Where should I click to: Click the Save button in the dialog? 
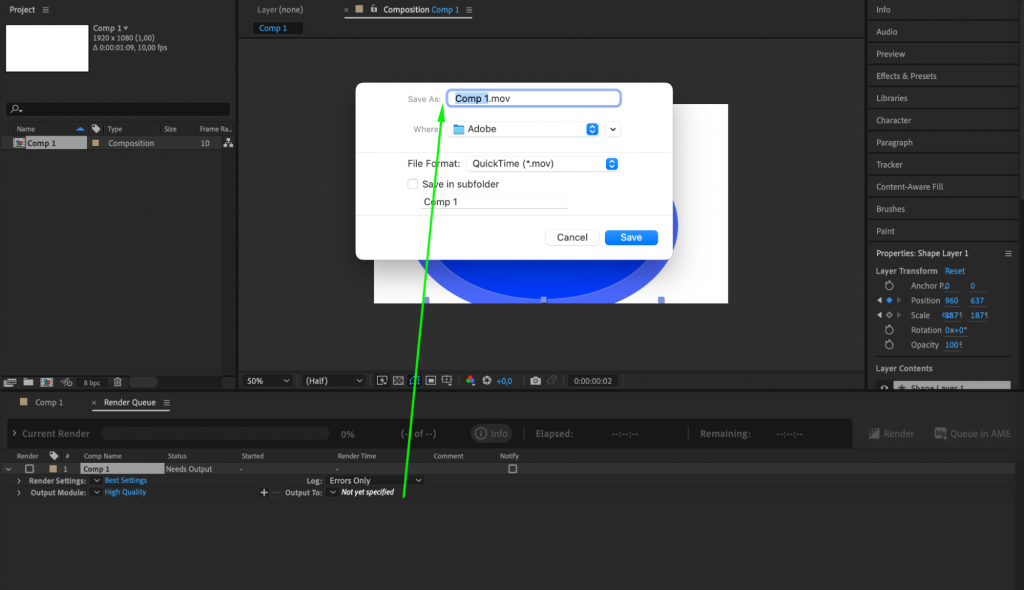coord(631,237)
